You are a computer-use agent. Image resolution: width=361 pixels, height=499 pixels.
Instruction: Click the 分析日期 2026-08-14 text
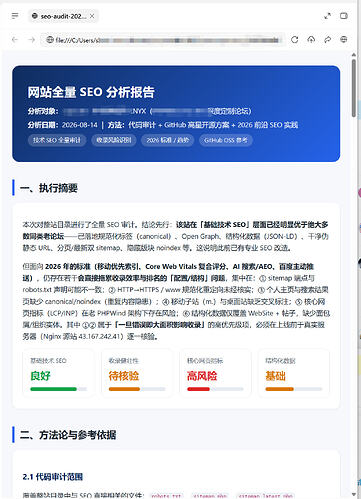click(x=63, y=125)
